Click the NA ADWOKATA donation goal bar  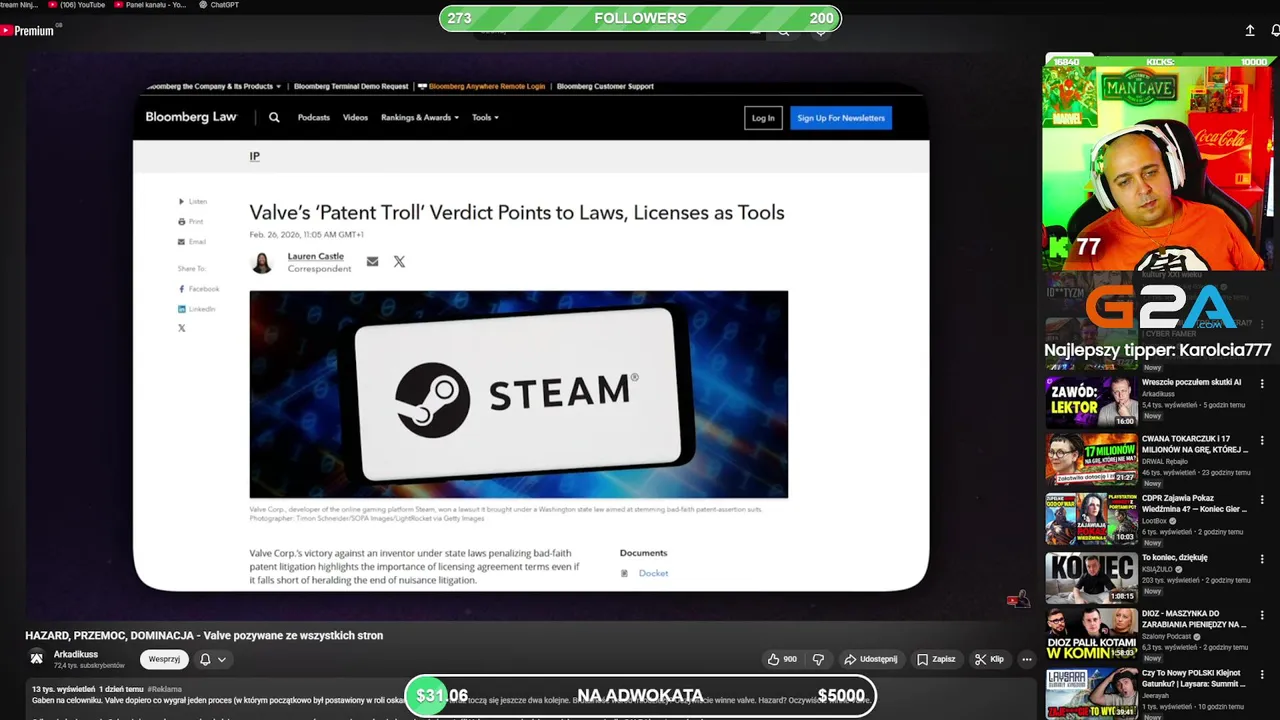[x=640, y=696]
